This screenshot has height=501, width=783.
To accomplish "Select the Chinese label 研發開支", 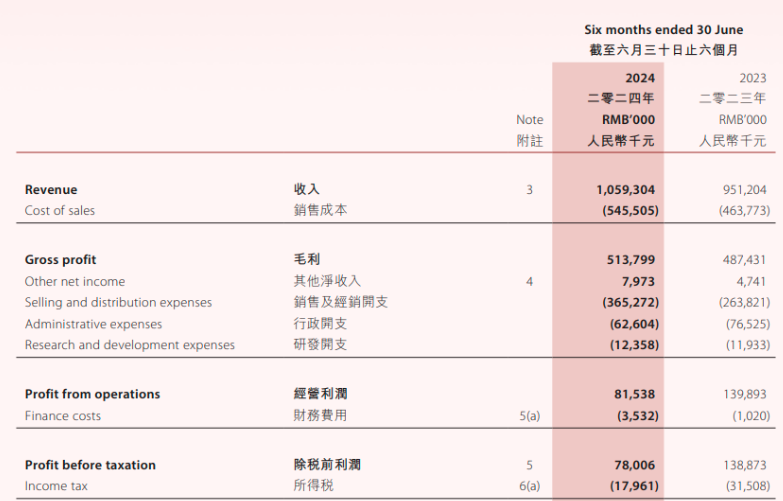I will (x=320, y=345).
